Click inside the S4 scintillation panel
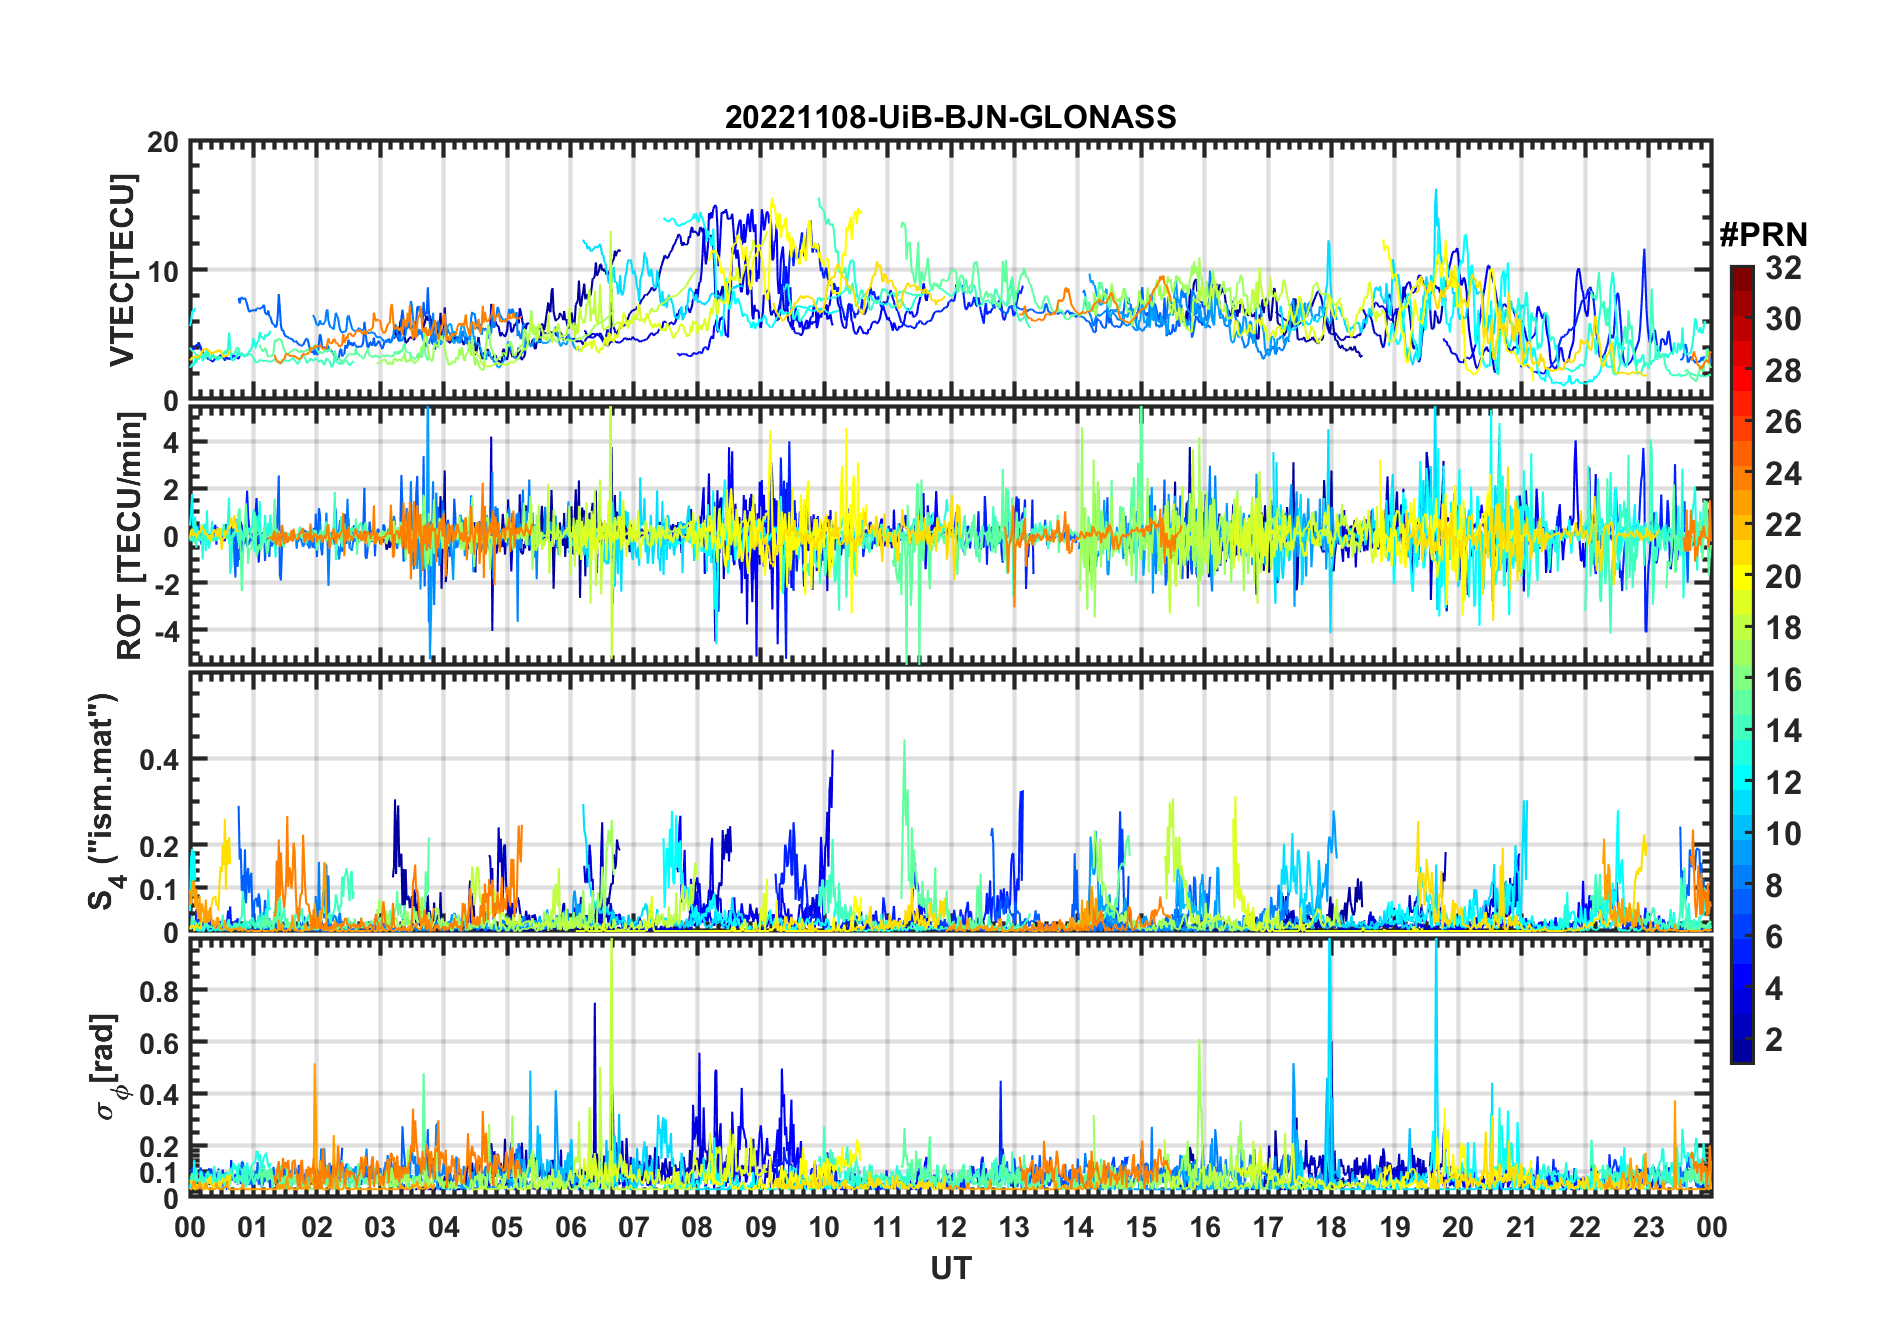This screenshot has height=1330, width=1902. (950, 801)
